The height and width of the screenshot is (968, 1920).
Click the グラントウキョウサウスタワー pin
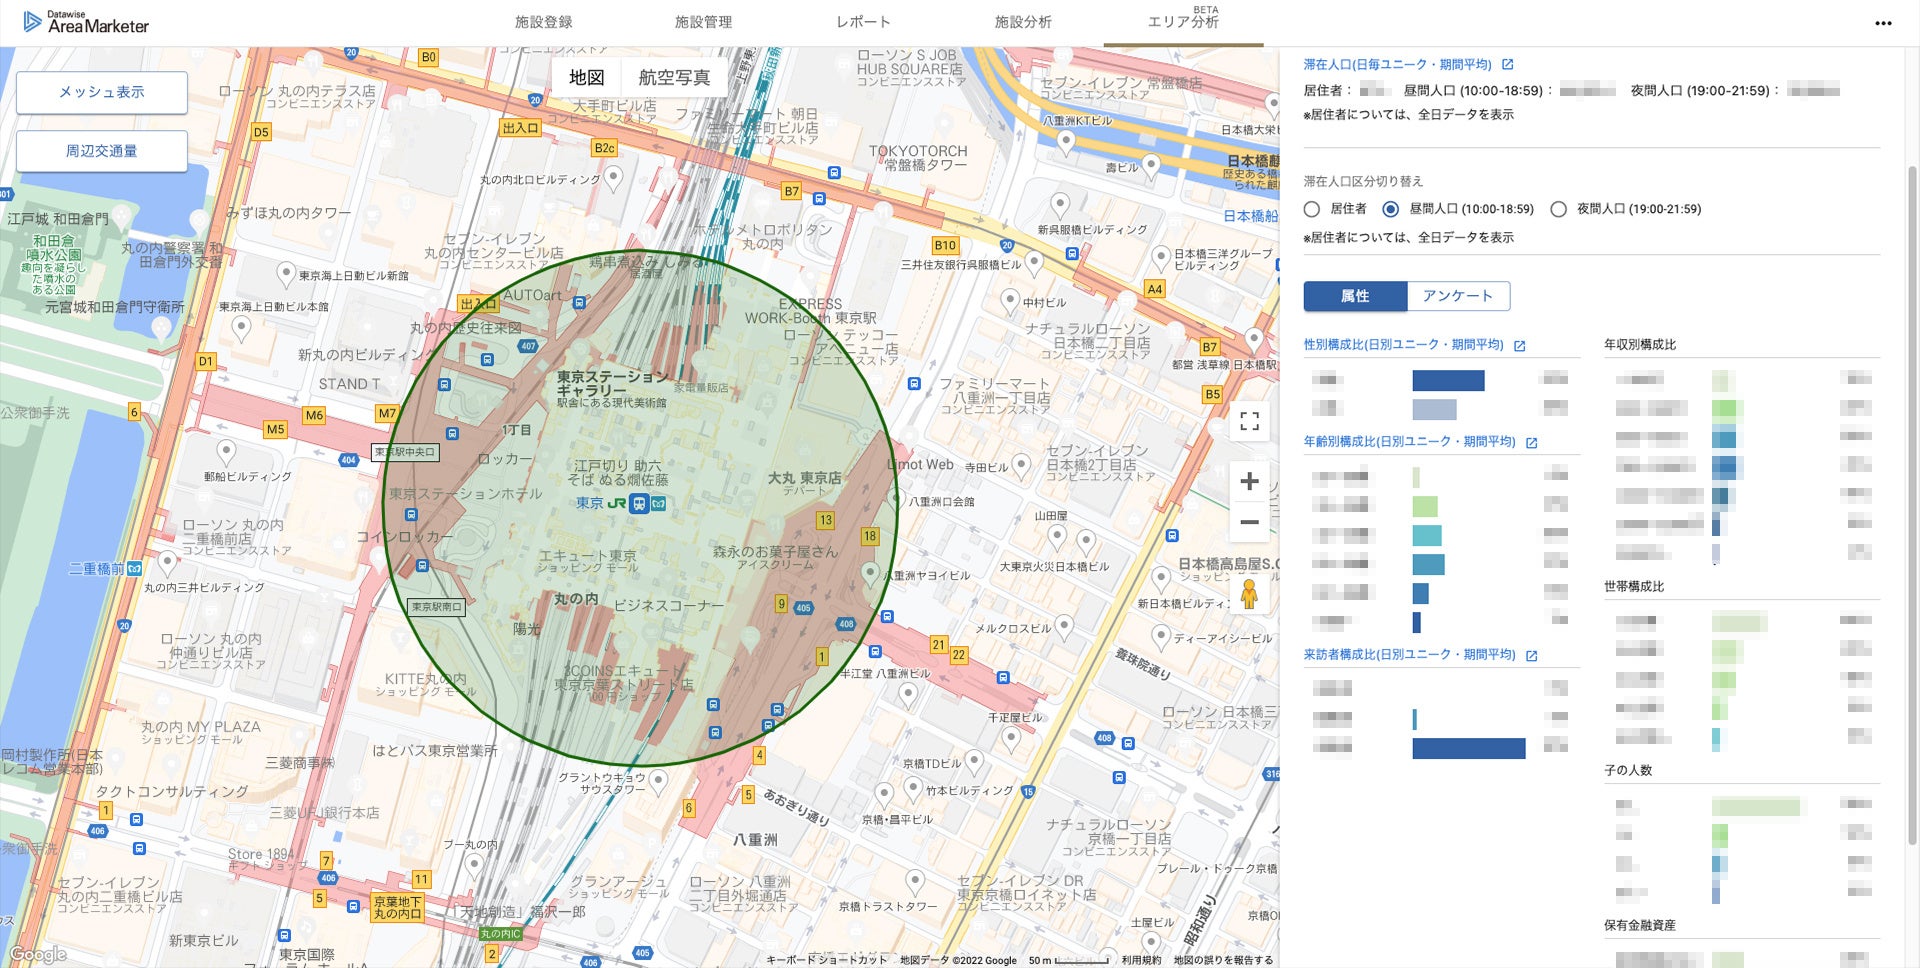658,780
